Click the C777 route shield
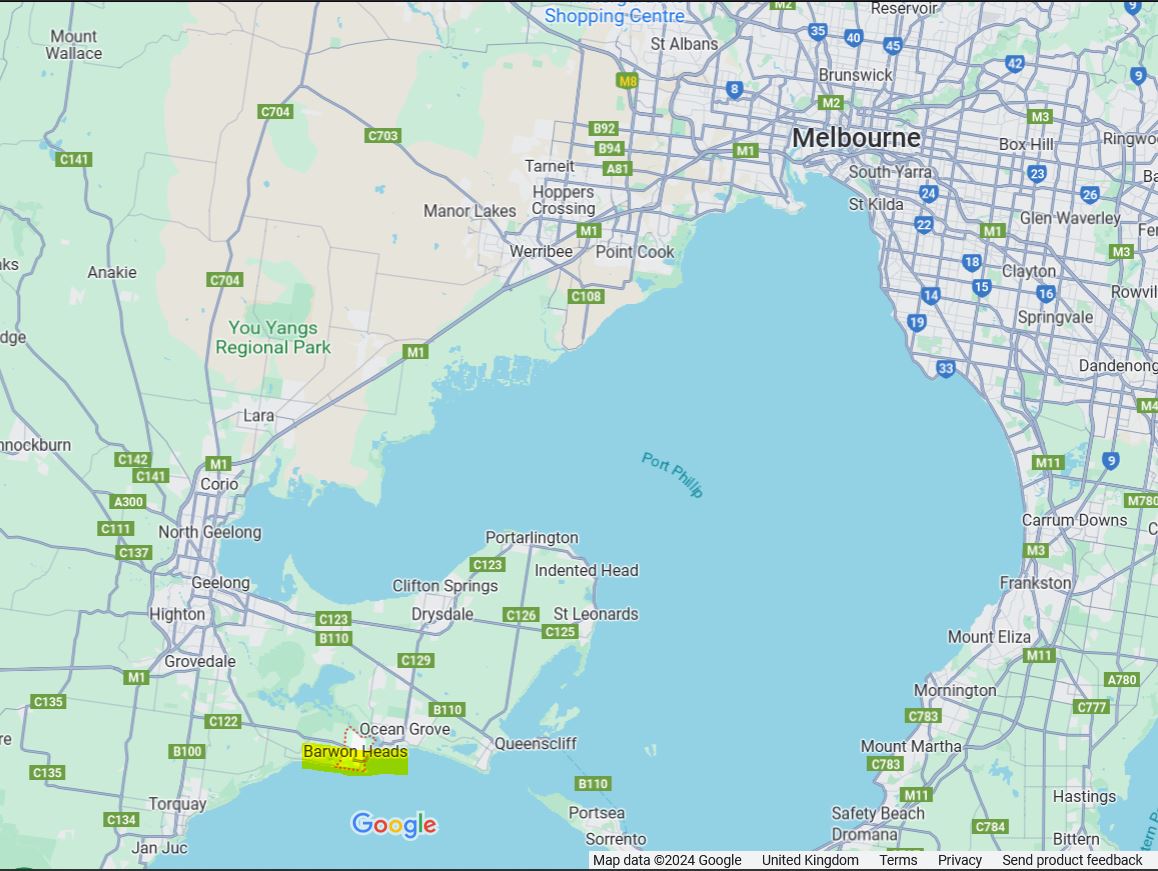This screenshot has height=871, width=1158. [x=1091, y=707]
